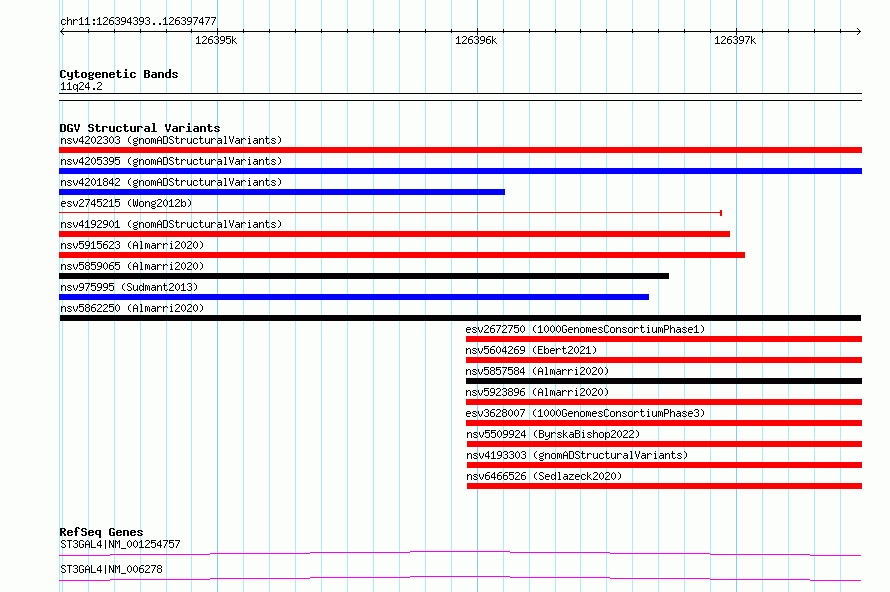Screen dimensions: 890x592
Task: Click the magenta ST3GAL4 NM_006278 transcript line
Action: point(460,578)
